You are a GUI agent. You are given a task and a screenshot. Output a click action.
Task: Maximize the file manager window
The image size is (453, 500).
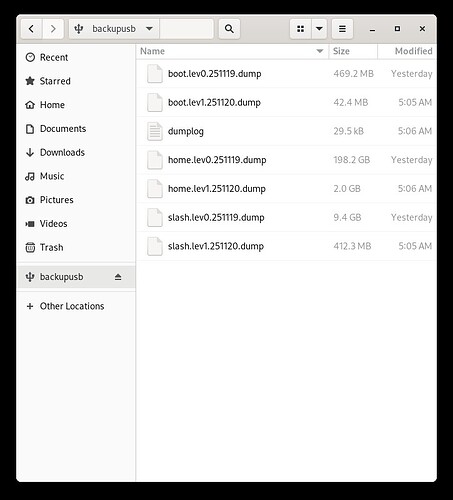coord(397,29)
